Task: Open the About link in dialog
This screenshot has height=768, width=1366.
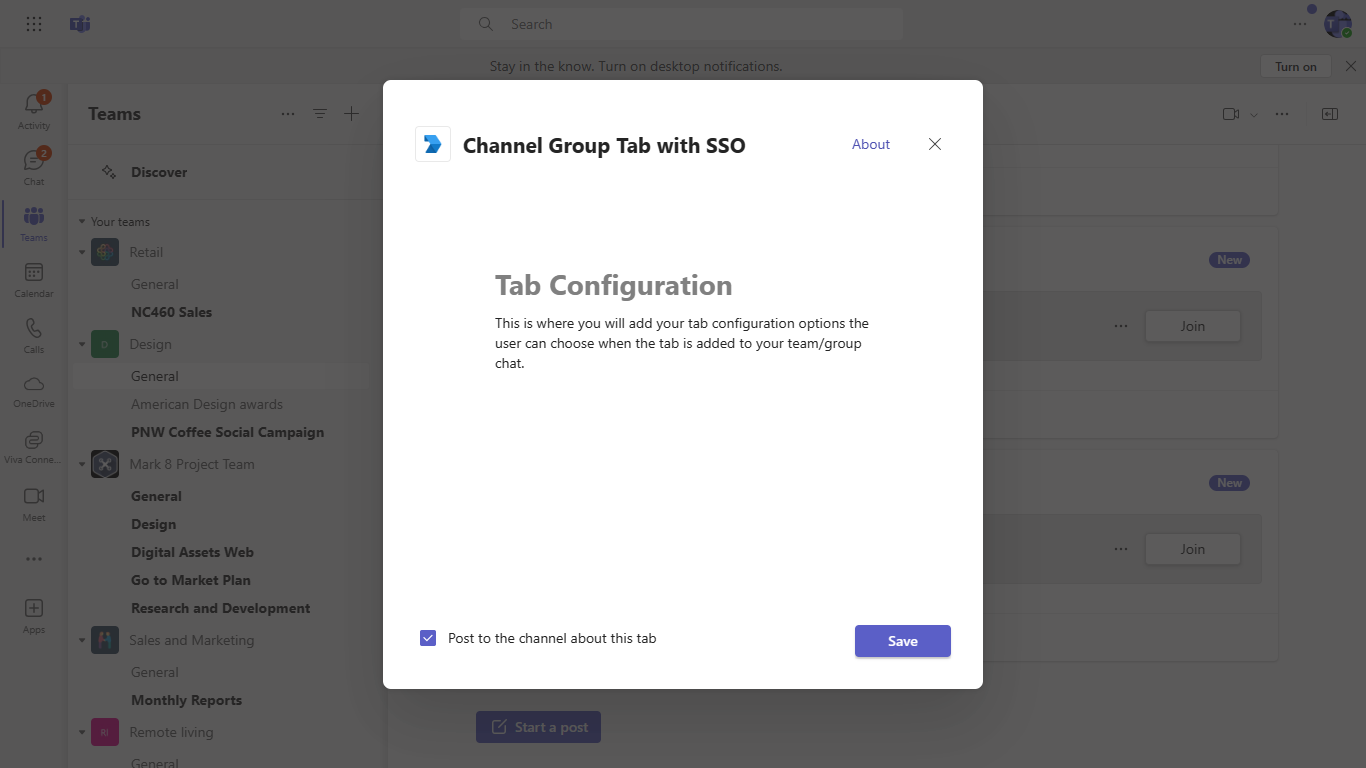Action: (871, 144)
